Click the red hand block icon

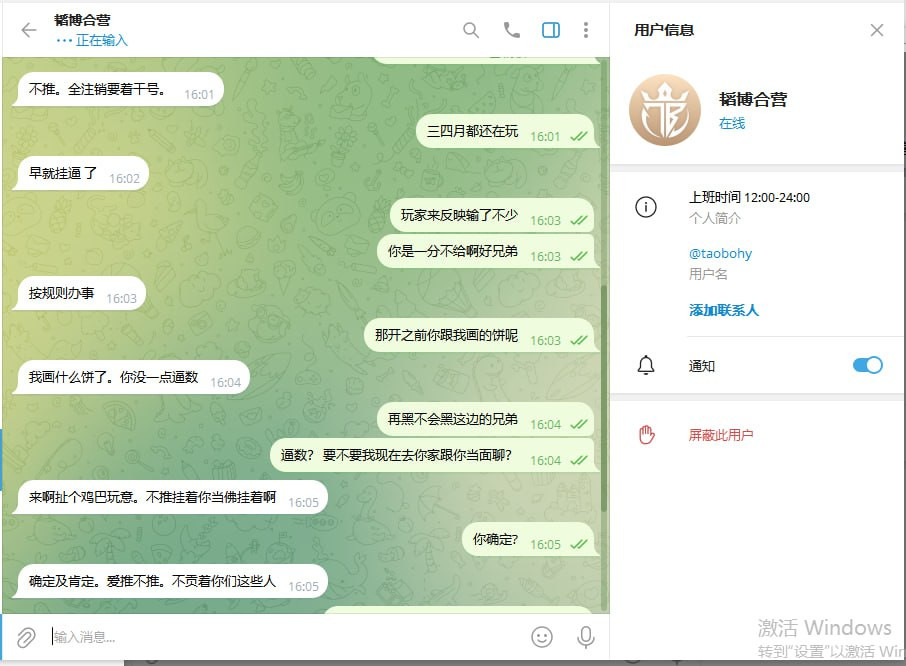(x=646, y=435)
